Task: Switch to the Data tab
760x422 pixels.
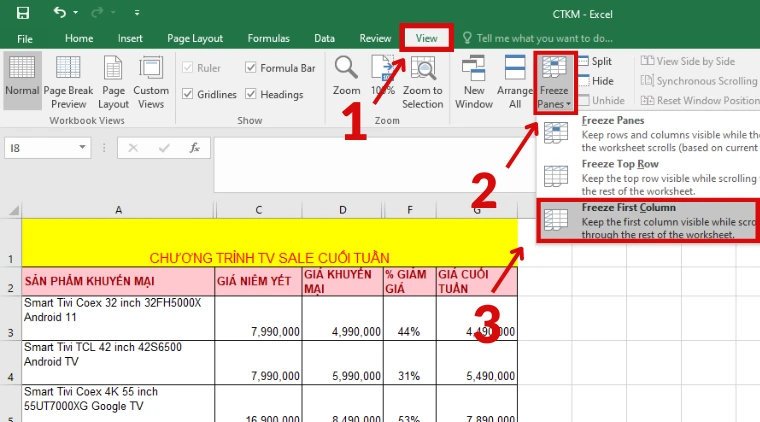Action: point(324,38)
